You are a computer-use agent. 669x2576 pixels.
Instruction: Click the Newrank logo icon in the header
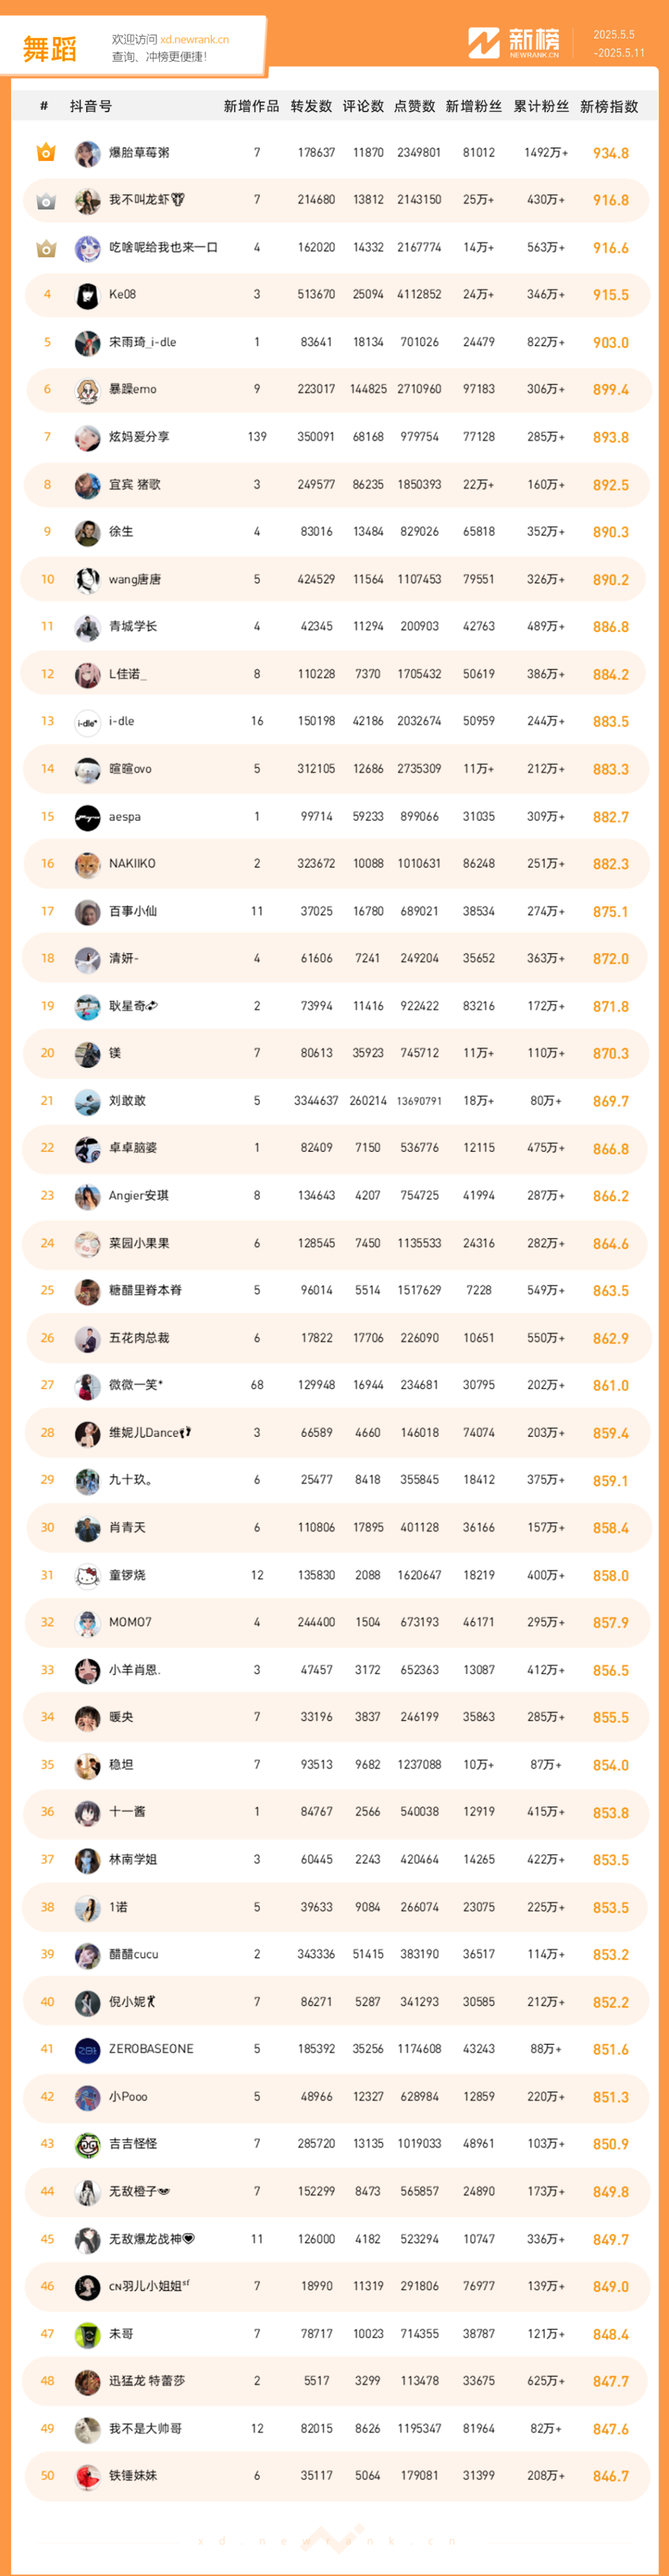[484, 43]
